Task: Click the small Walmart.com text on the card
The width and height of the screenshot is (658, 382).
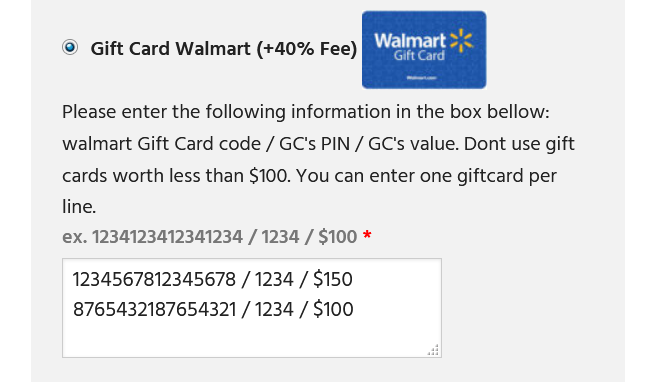Action: coord(422,78)
